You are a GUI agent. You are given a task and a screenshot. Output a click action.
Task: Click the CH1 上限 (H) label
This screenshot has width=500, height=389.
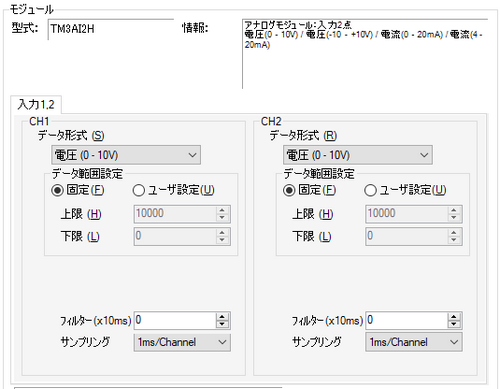81,214
